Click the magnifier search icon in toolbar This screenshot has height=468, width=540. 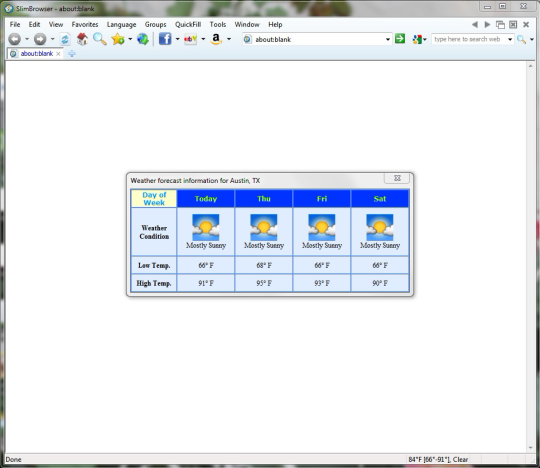click(100, 39)
